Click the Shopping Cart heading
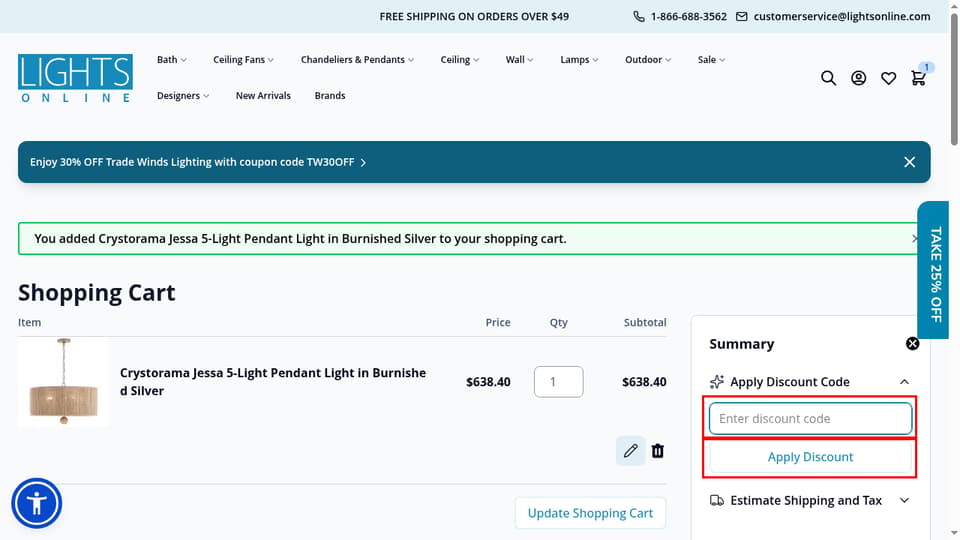Viewport: 960px width, 540px height. click(x=97, y=293)
